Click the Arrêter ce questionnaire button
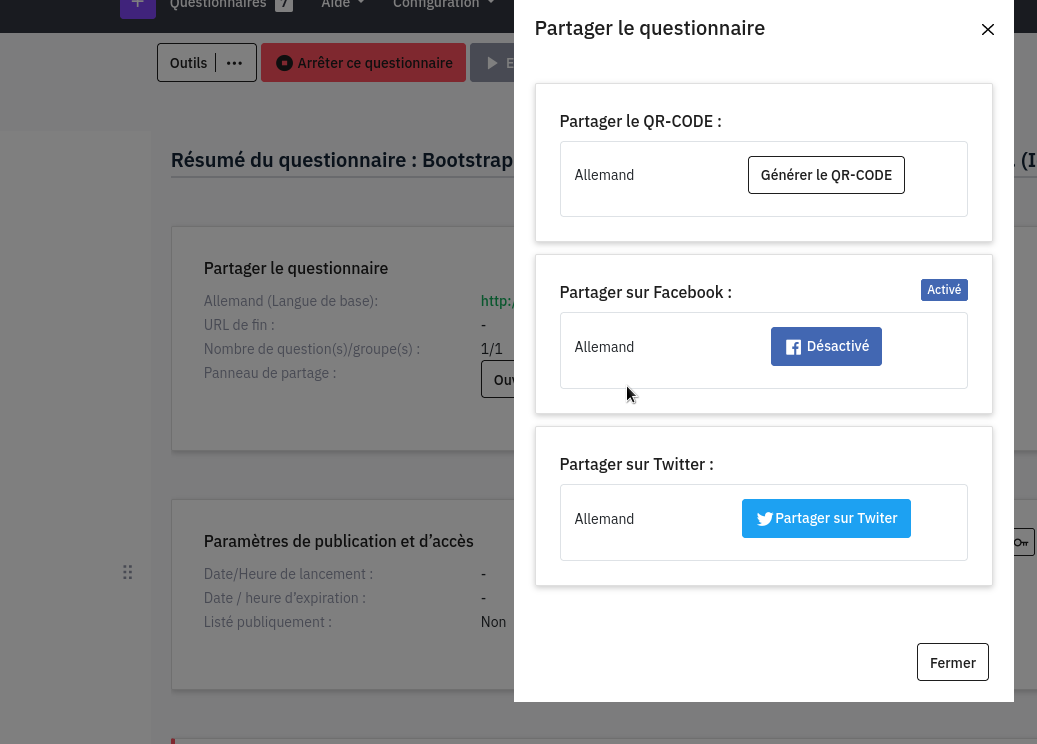 [x=364, y=63]
